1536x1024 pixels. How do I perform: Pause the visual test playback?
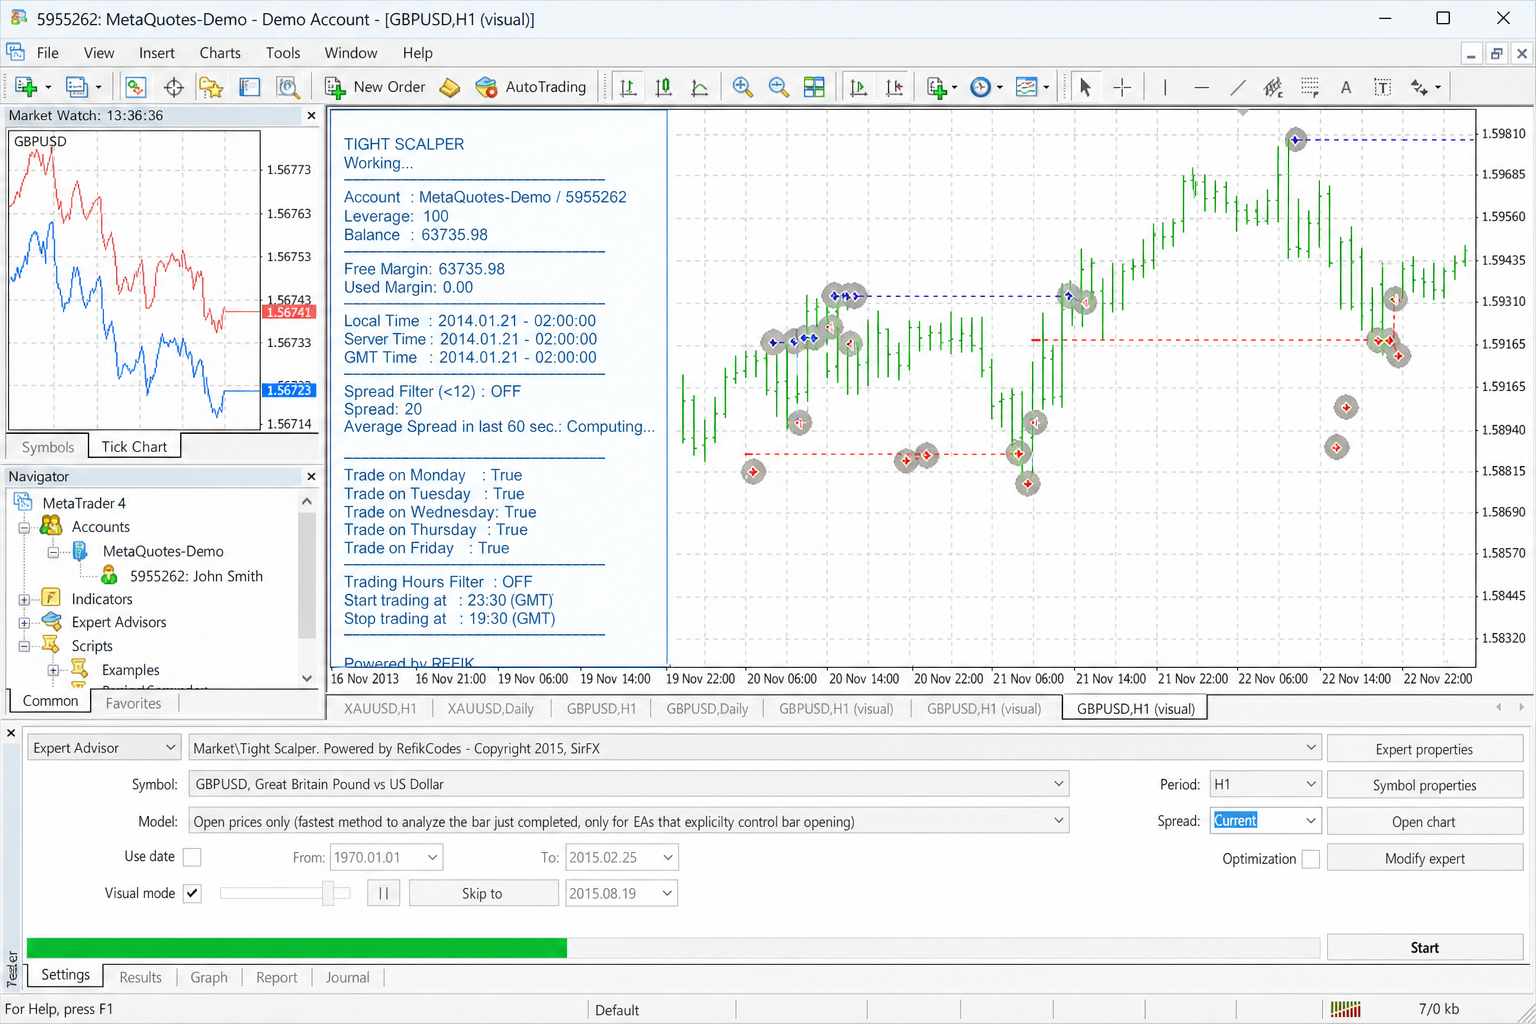(x=383, y=893)
